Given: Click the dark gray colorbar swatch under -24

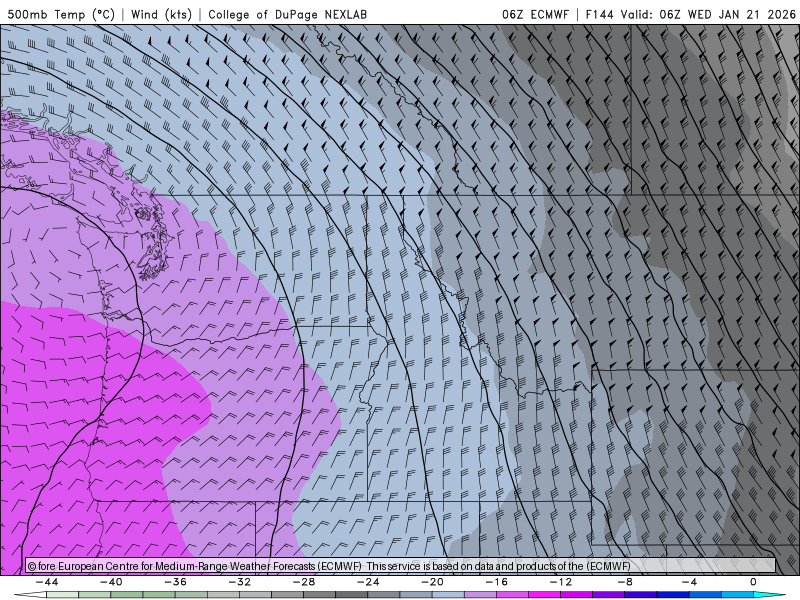Looking at the screenshot, I should 352,595.
